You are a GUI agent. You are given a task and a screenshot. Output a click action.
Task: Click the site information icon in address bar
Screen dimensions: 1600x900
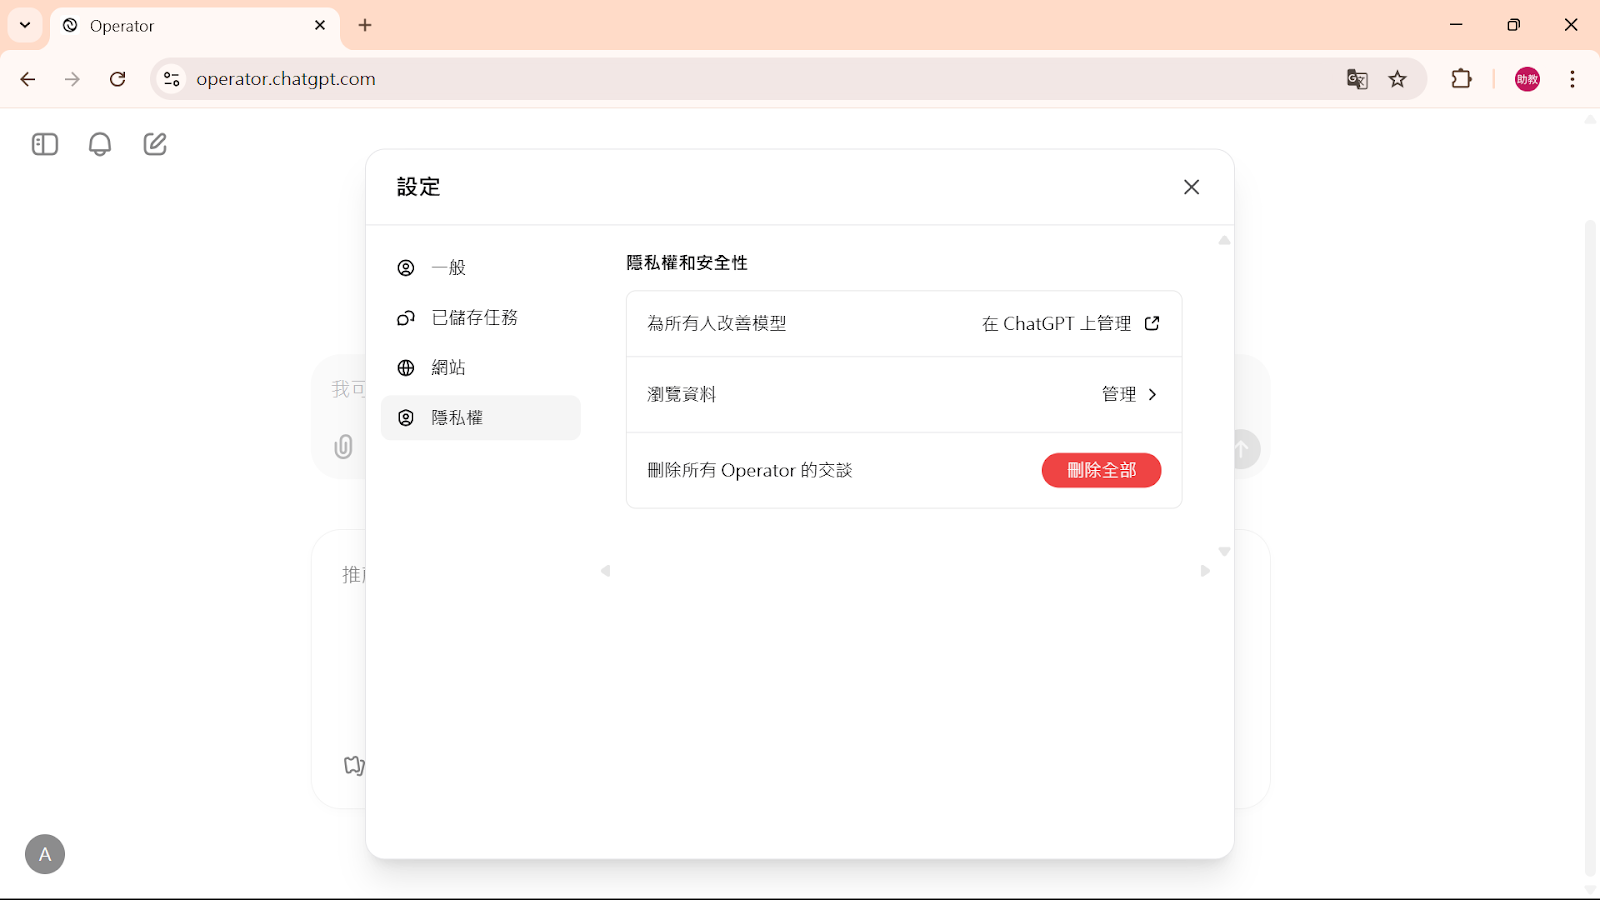172,79
